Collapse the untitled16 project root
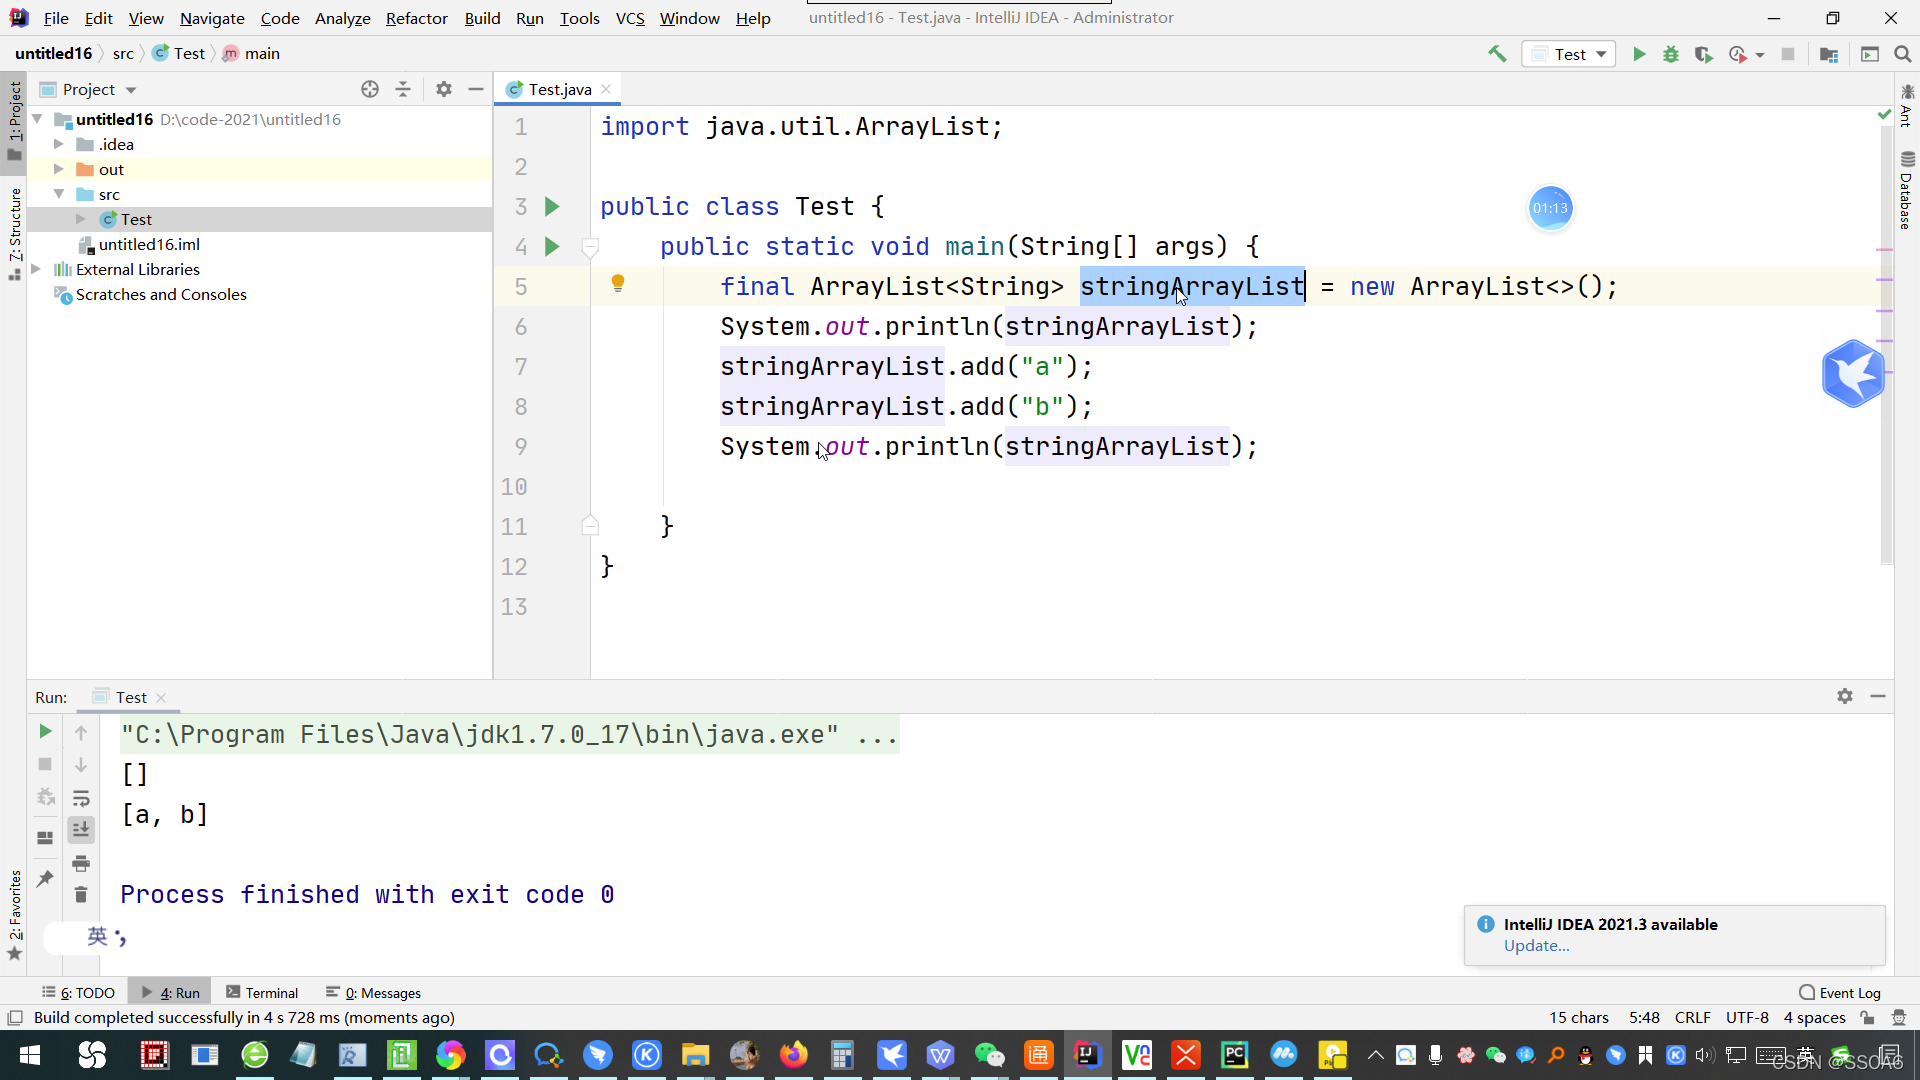This screenshot has height=1080, width=1920. pos(37,119)
